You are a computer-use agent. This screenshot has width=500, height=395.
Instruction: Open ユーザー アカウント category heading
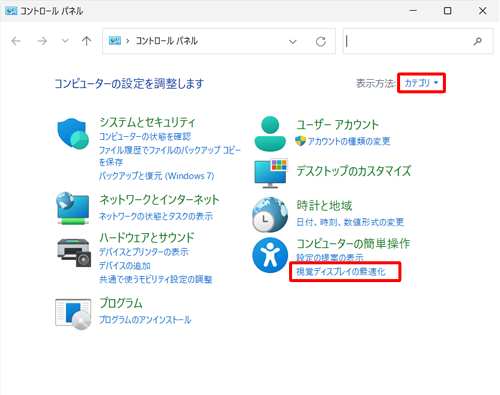coord(338,125)
